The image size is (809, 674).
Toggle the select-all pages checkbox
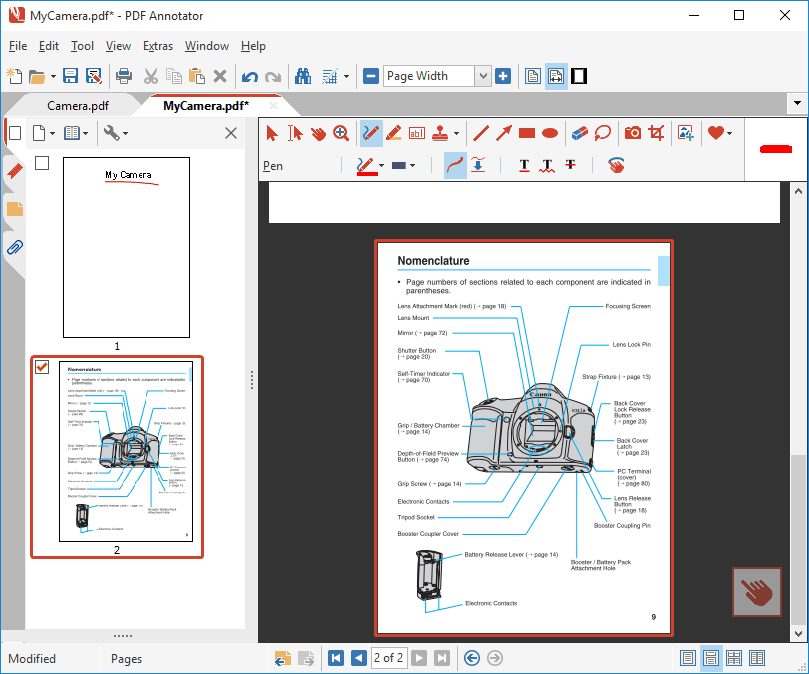click(x=15, y=133)
